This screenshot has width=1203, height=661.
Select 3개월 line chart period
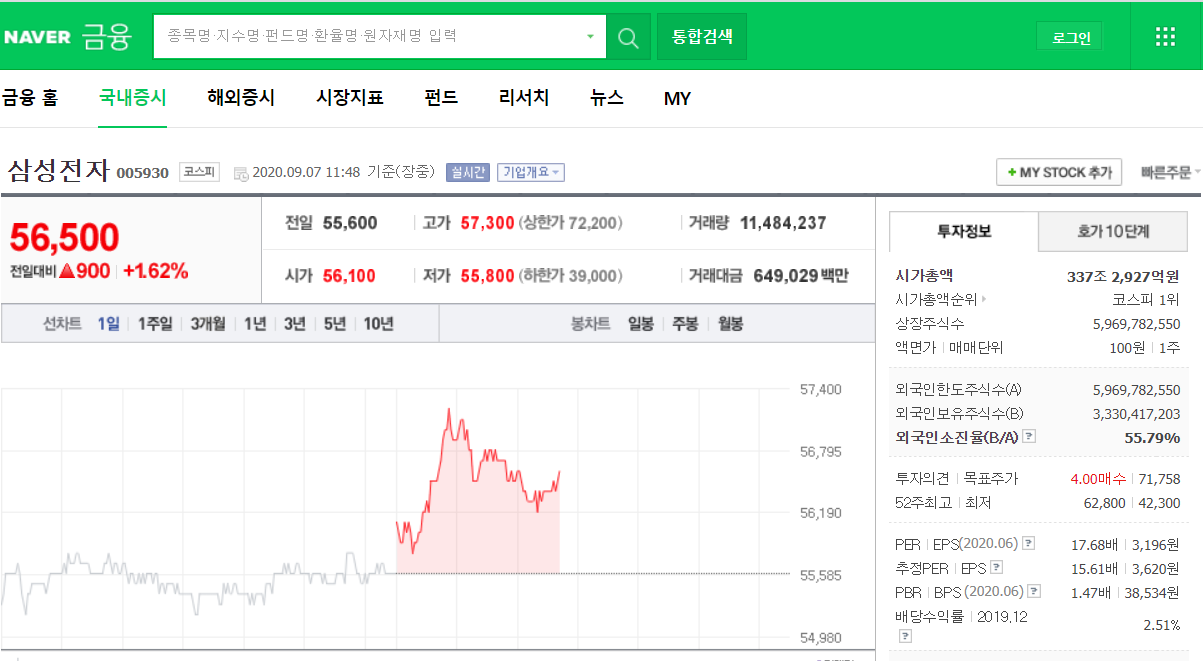[208, 324]
